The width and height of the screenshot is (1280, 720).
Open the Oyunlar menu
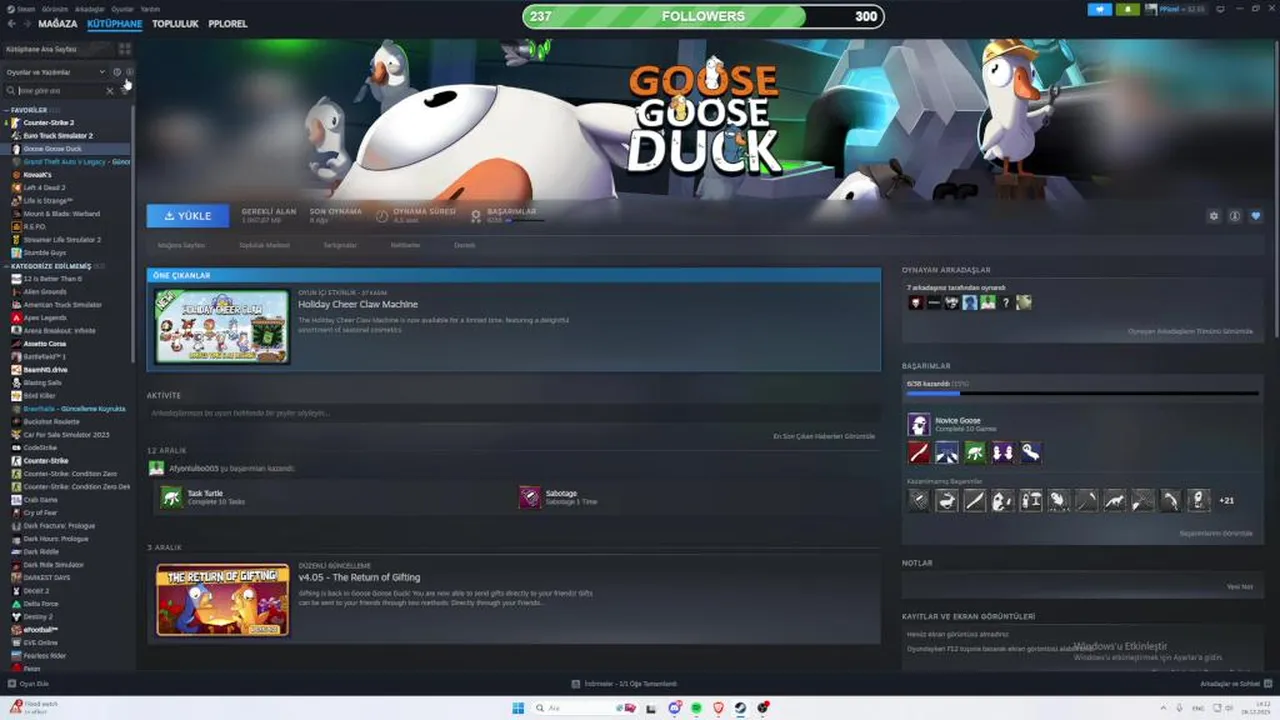(x=122, y=9)
